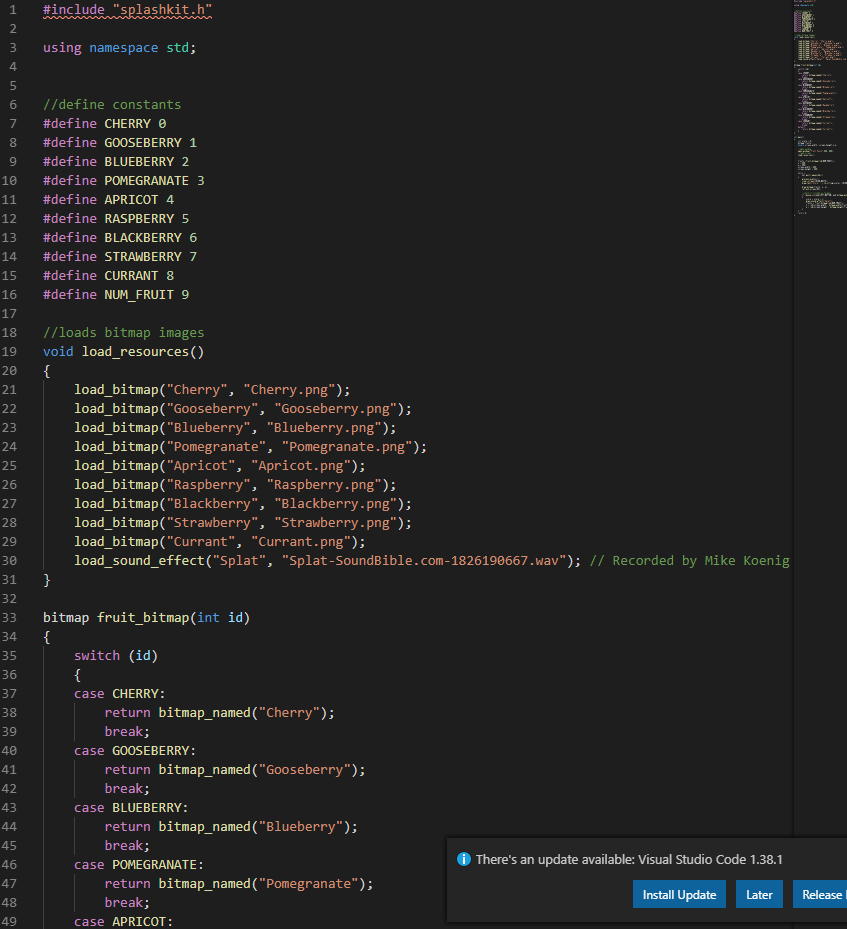Click the Install Update button
This screenshot has height=929, width=847.
(x=679, y=894)
